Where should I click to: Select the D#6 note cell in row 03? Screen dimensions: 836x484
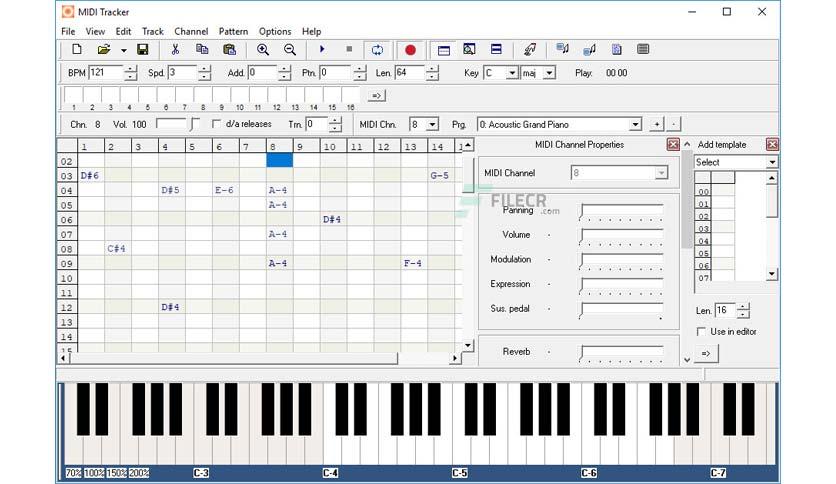[91, 176]
